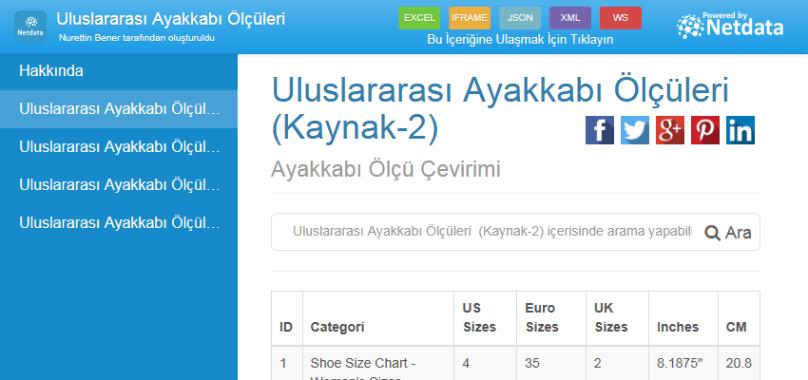Click Bu İçeriğine Ulaşmak İçin Tıklayın text
808x380 pixels.
pos(520,40)
